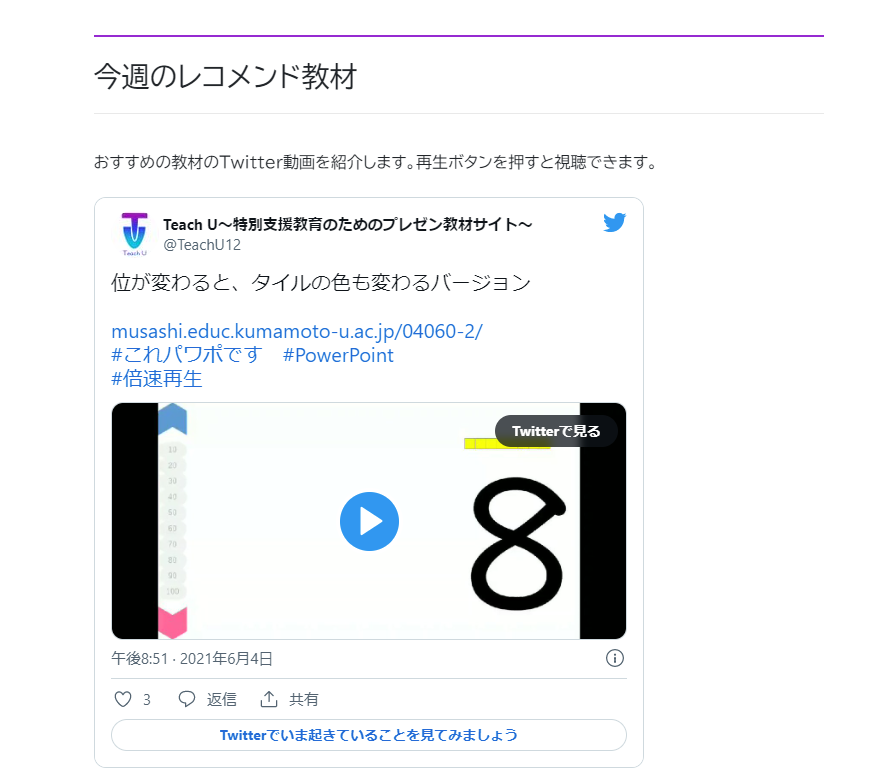The width and height of the screenshot is (894, 782).
Task: Click the like count number 3
Action: point(147,699)
